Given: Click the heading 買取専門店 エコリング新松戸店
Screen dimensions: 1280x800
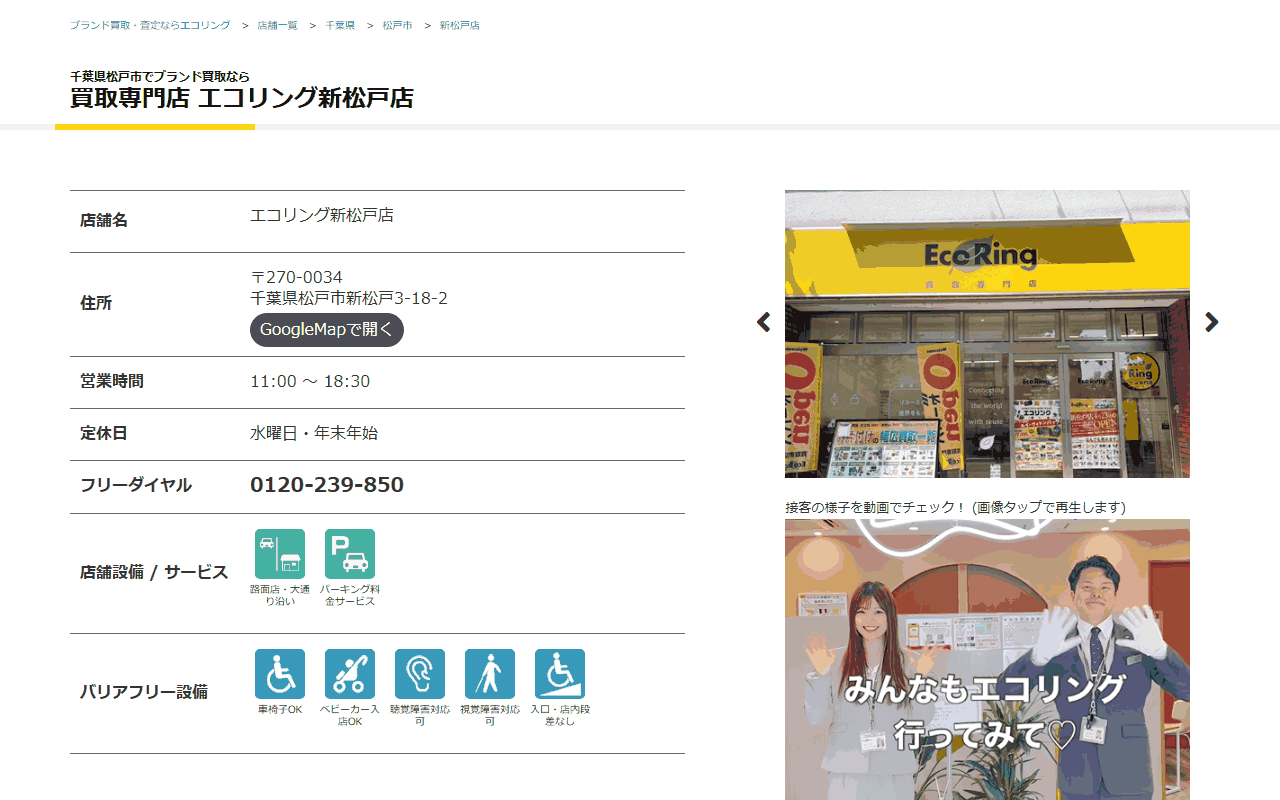Looking at the screenshot, I should point(242,98).
